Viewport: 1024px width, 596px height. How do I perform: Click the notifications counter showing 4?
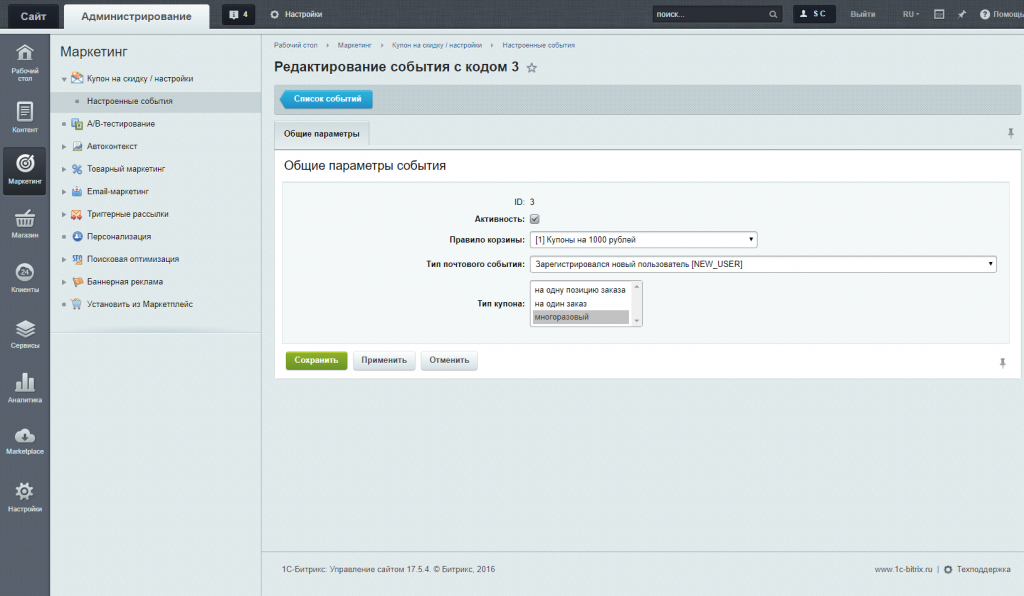click(238, 15)
